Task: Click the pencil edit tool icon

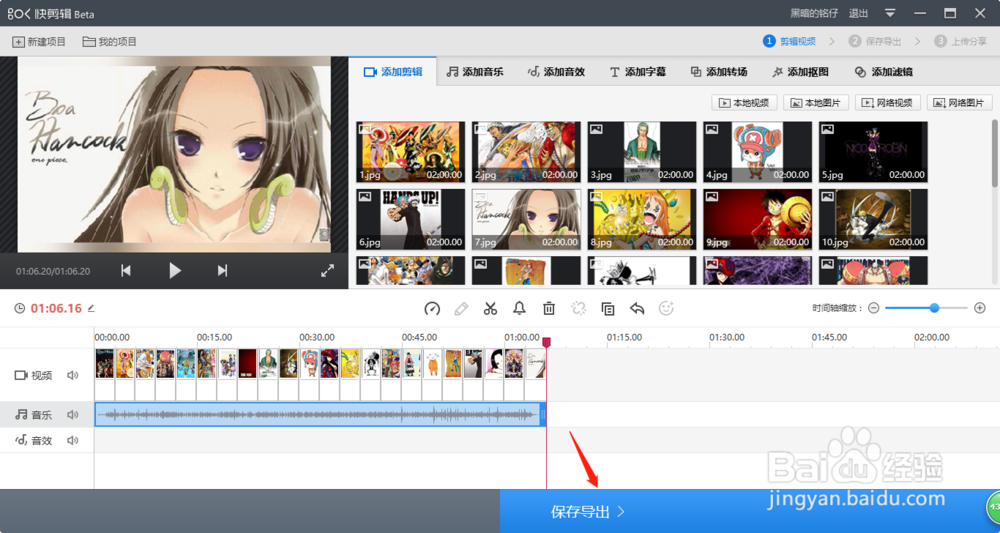Action: point(461,309)
